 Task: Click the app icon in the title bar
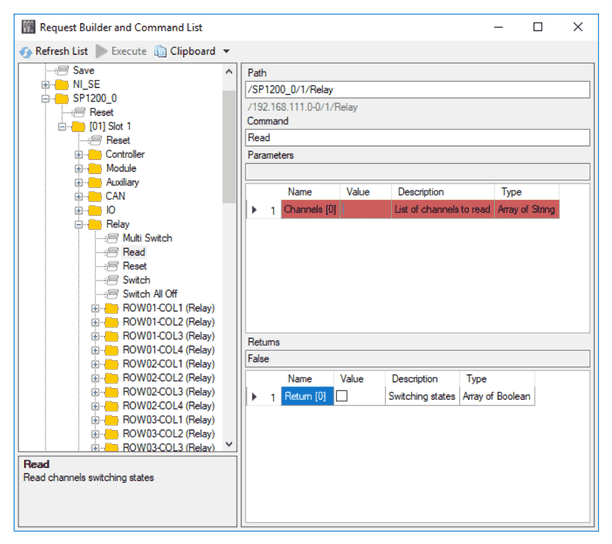point(28,27)
